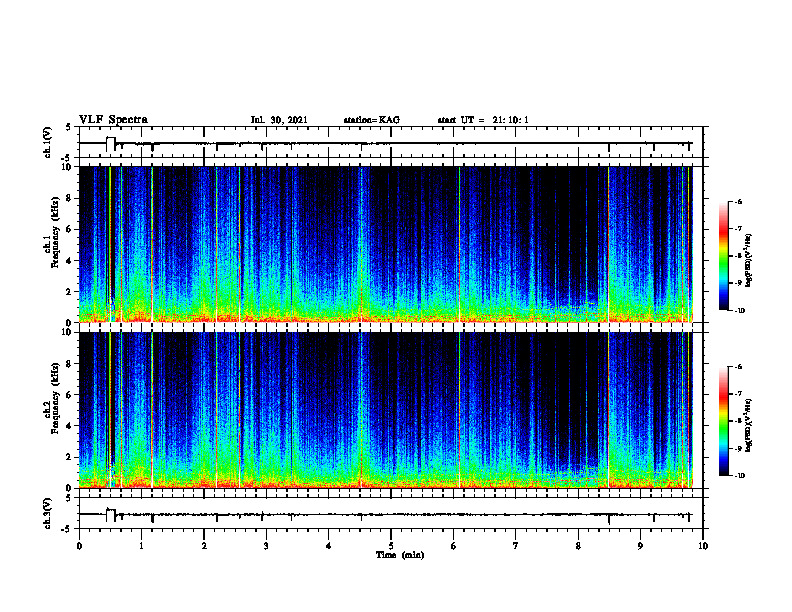Select the ch.1 "Frequency (kHz)" axis label
The height and width of the screenshot is (612, 792).
(55, 234)
